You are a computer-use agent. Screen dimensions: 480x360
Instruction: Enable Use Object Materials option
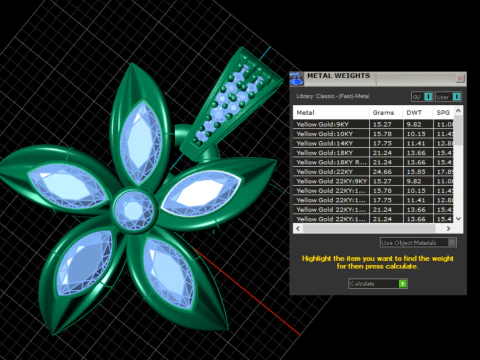(418, 243)
